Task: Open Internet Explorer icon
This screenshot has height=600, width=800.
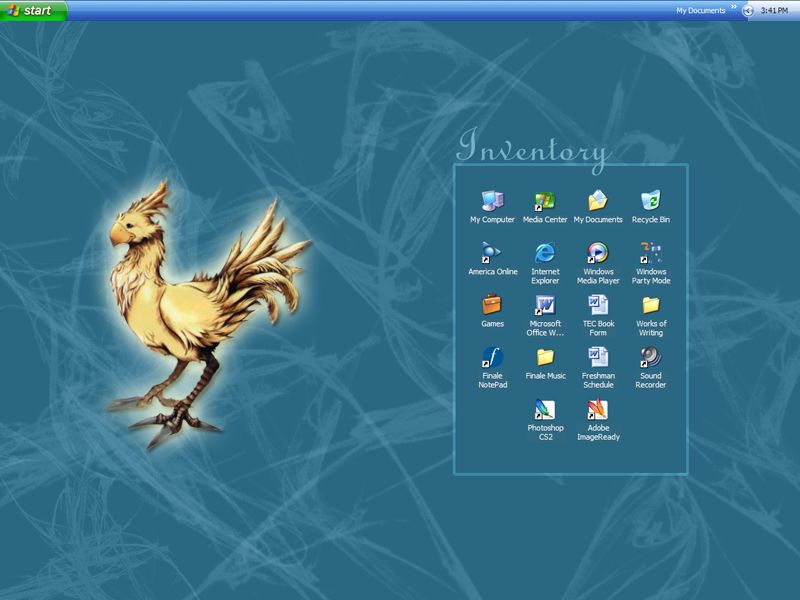Action: pyautogui.click(x=545, y=263)
